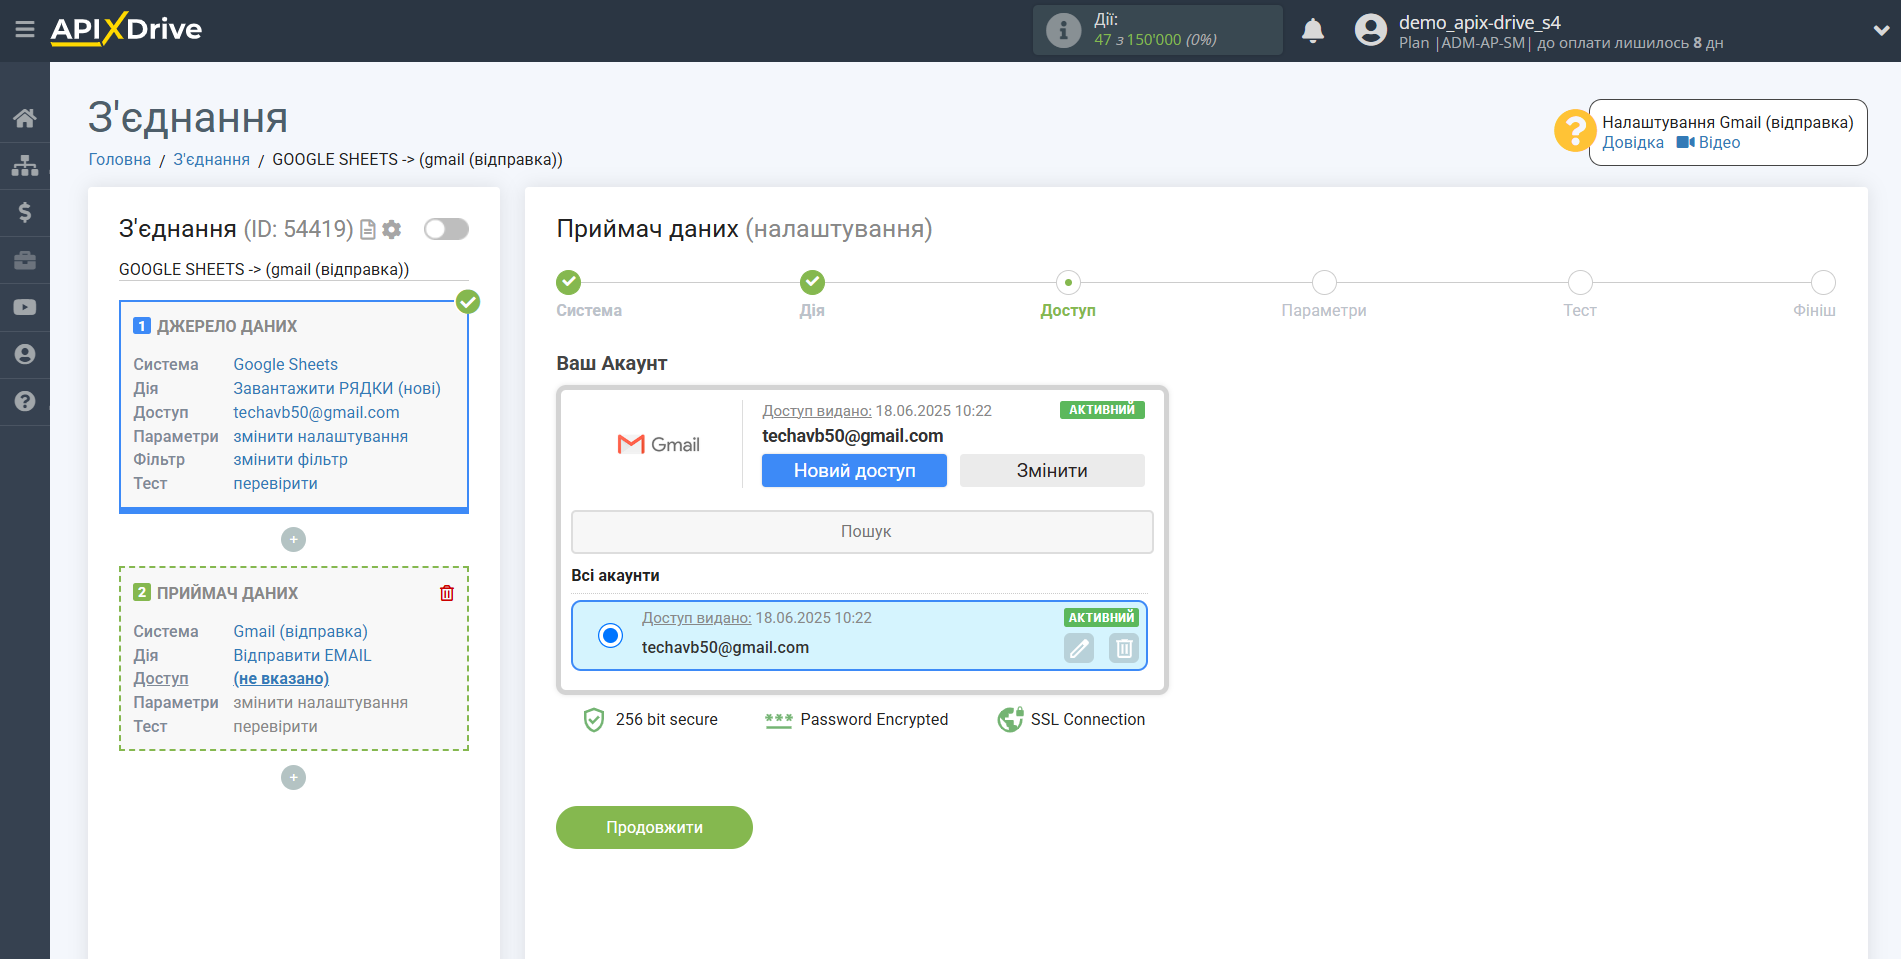Open Завантажити РЯДКИ (нові) action link
Image resolution: width=1901 pixels, height=959 pixels.
click(x=337, y=389)
